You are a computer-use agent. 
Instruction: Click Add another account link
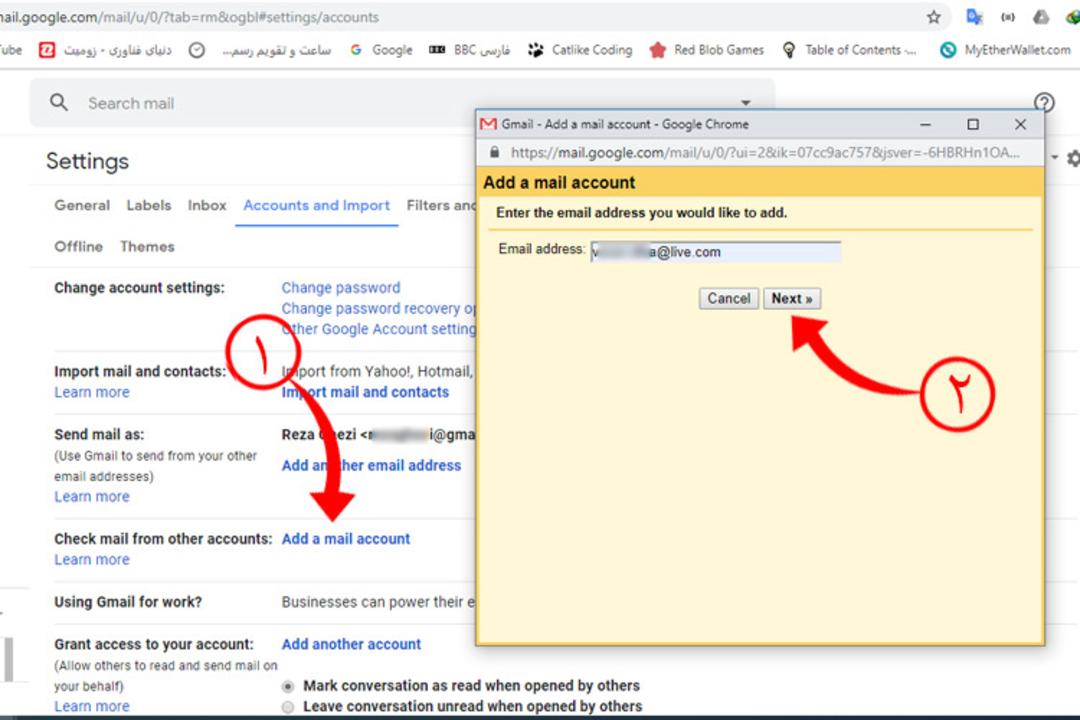[x=351, y=644]
